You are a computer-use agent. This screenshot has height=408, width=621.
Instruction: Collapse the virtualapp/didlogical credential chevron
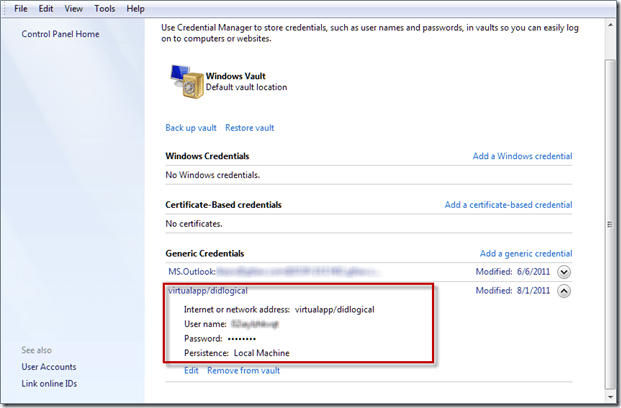coord(564,291)
